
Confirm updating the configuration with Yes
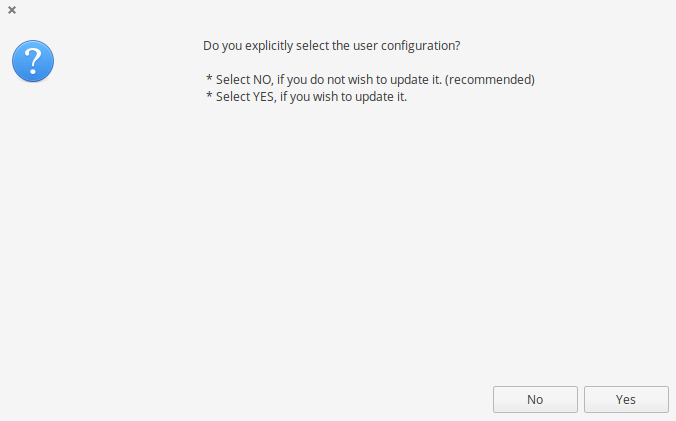pos(626,399)
